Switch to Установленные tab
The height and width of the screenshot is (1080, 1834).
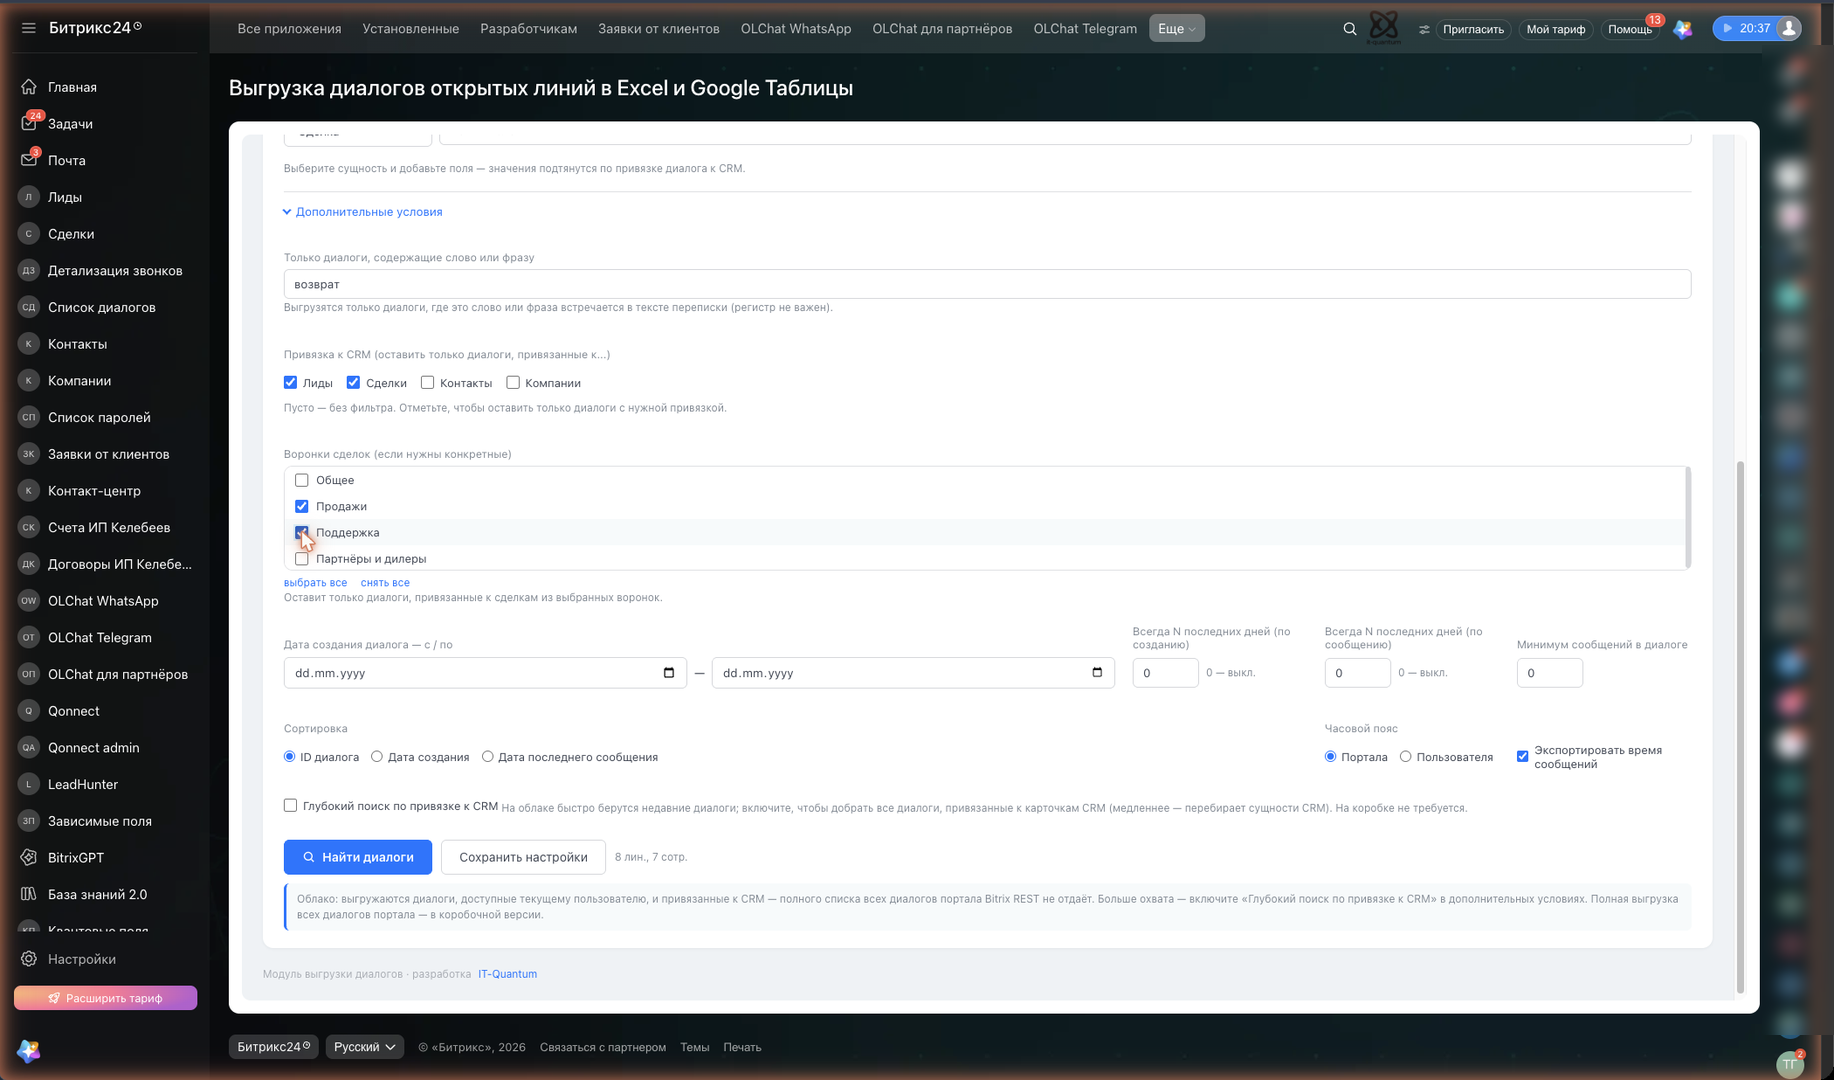pos(411,28)
